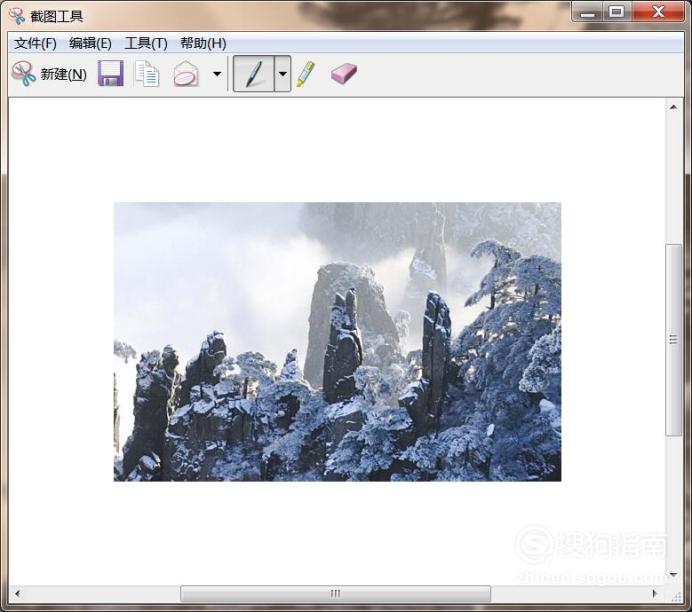Maximize the Snipping Tool window
Image resolution: width=692 pixels, height=612 pixels.
coord(617,12)
